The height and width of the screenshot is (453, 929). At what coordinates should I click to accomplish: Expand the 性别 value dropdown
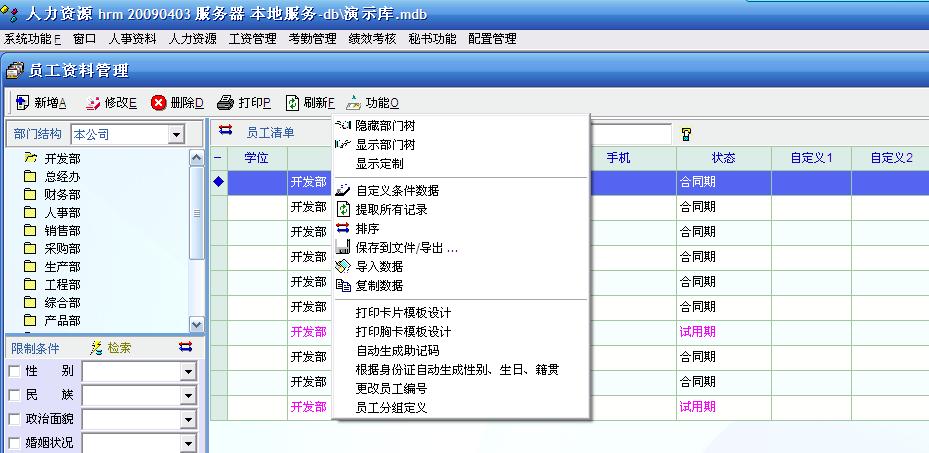188,372
